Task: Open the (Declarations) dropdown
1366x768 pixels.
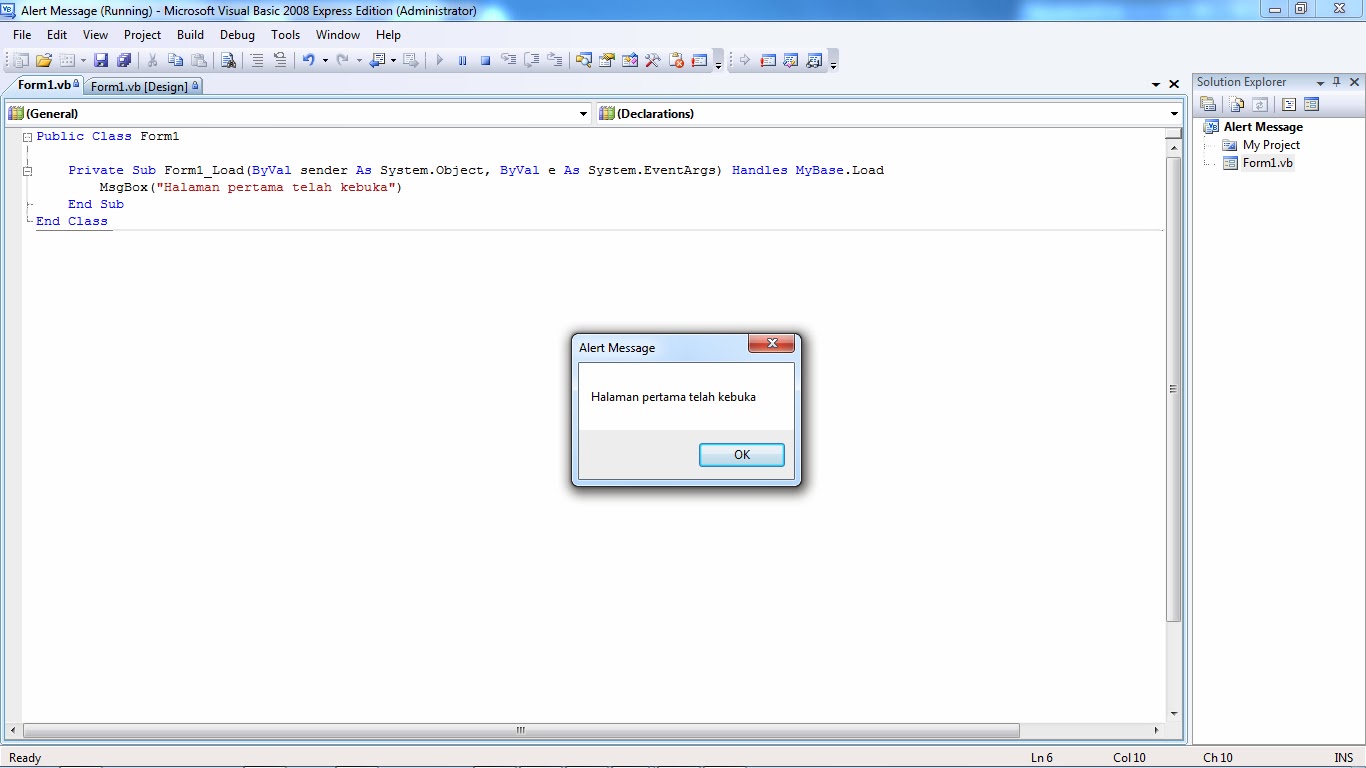Action: [1174, 113]
